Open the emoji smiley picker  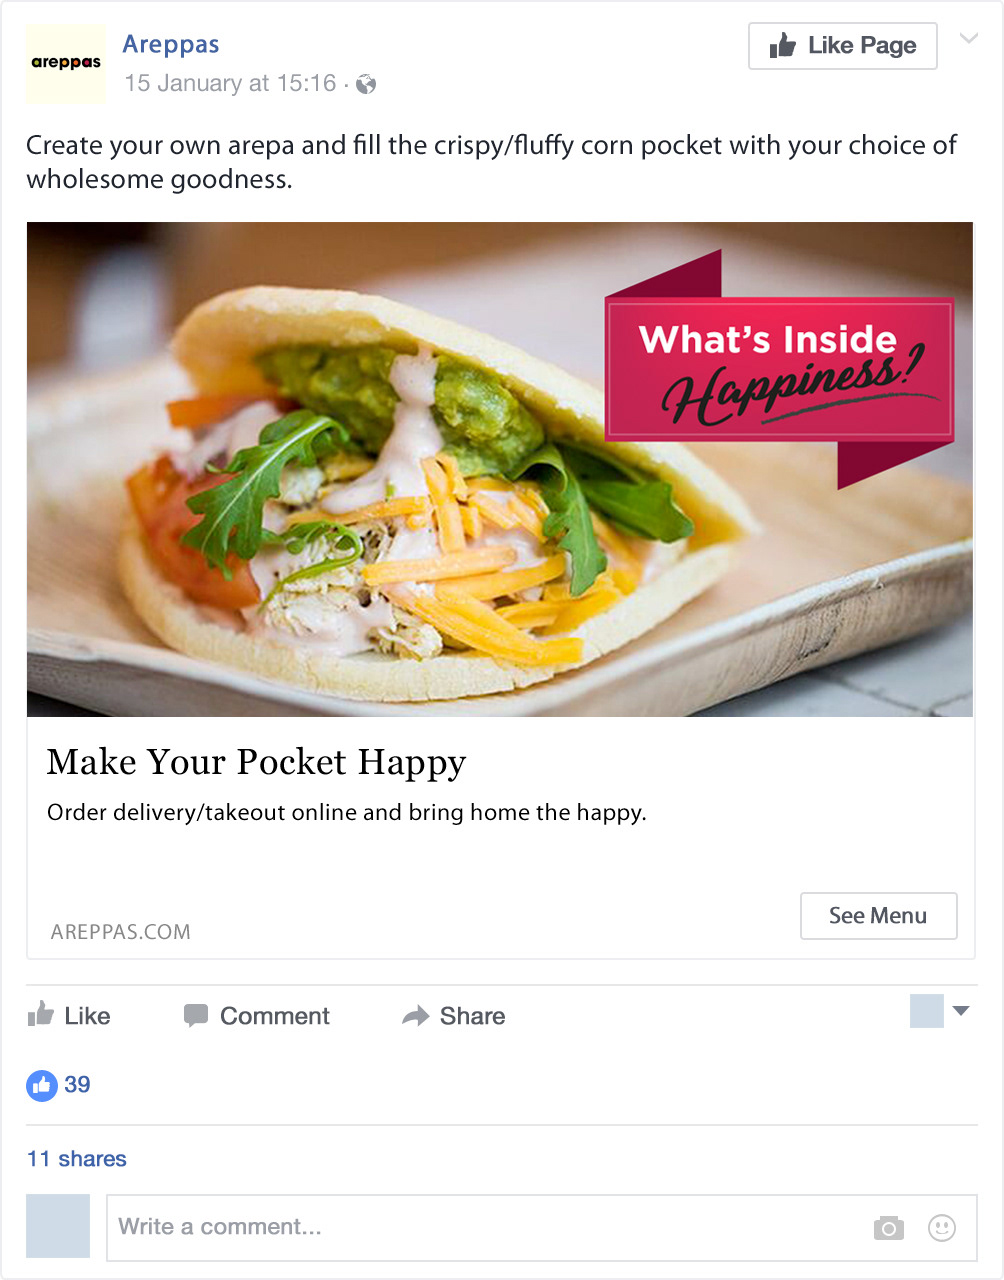(942, 1228)
